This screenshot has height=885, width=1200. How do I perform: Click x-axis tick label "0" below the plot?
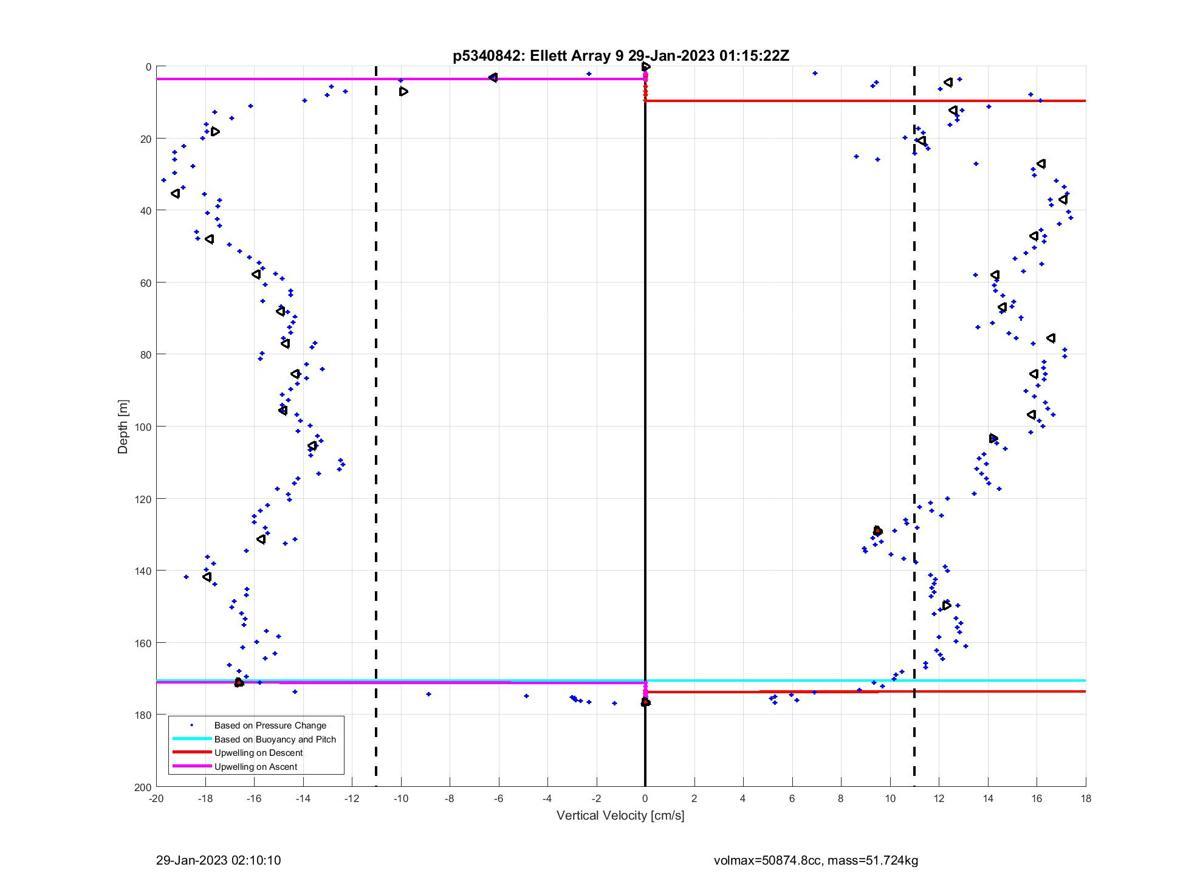coord(645,798)
